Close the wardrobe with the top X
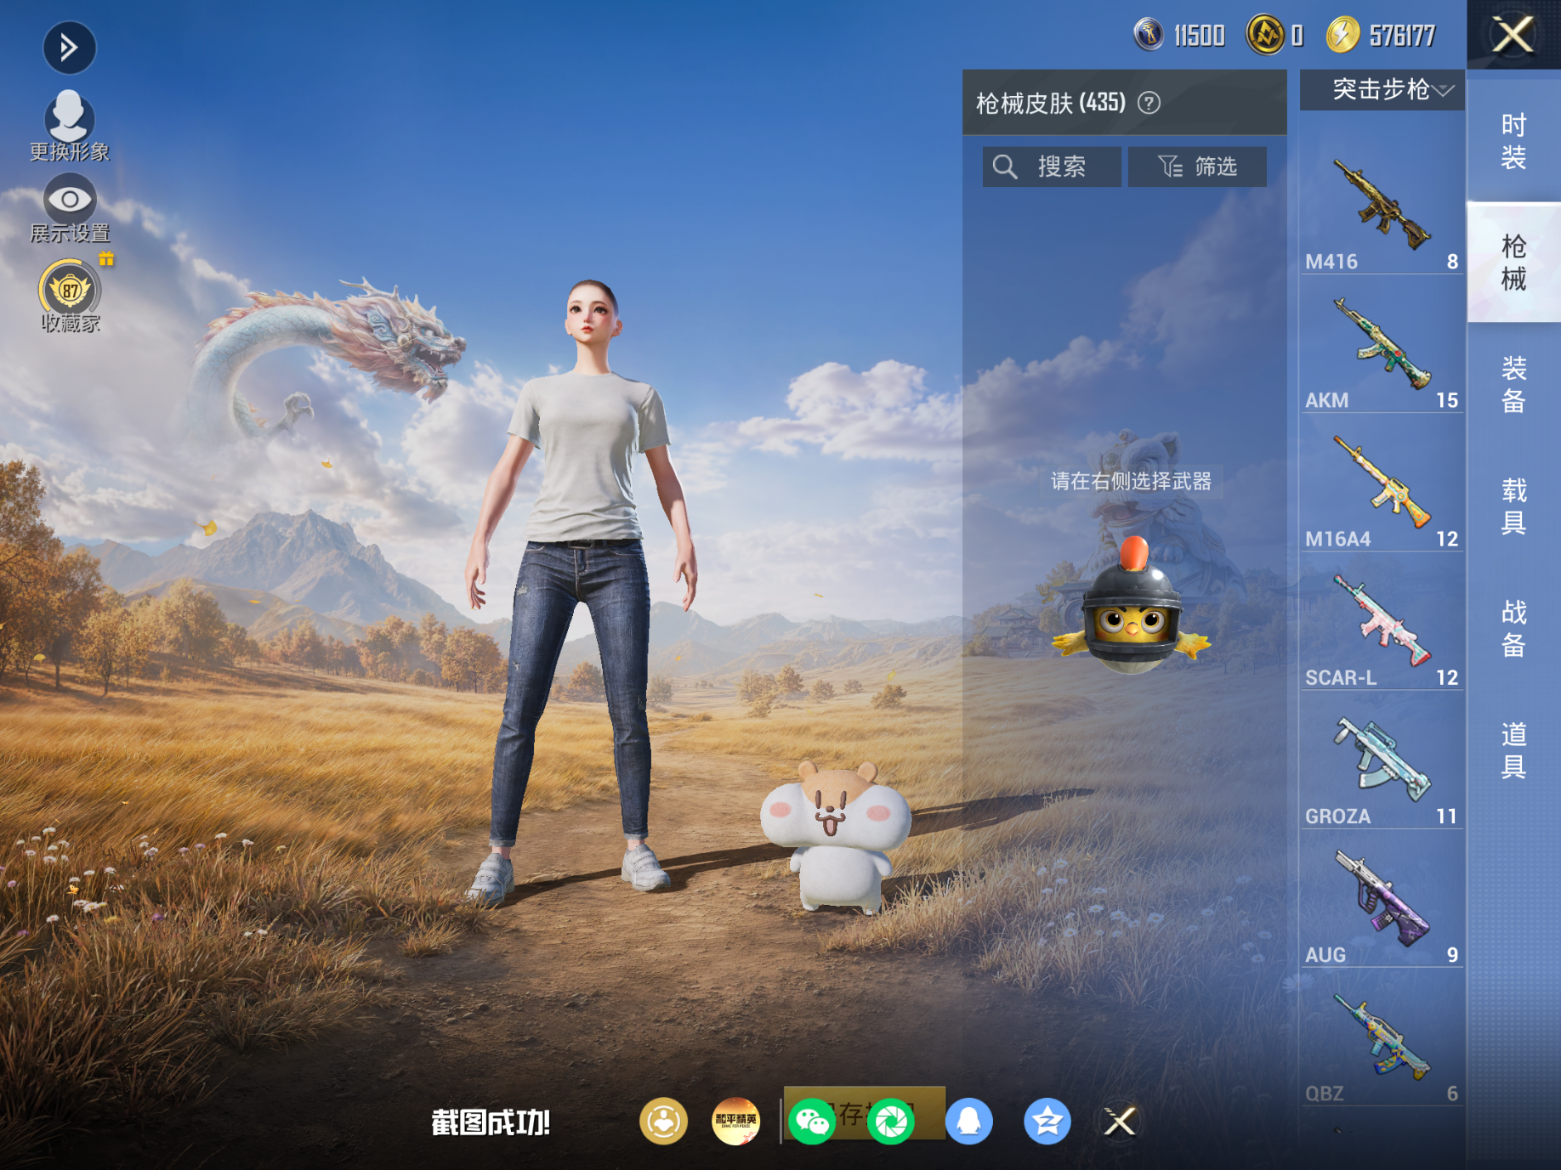The image size is (1561, 1170). tap(1513, 35)
